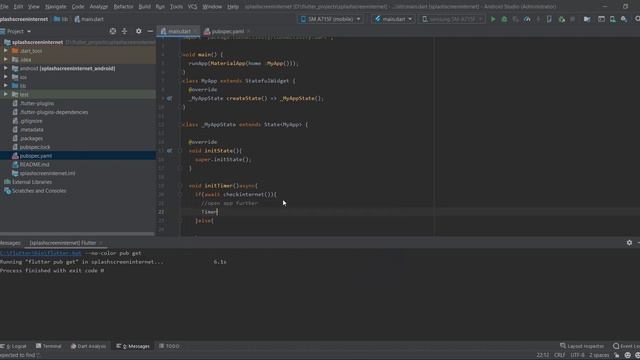
Task: Click the flutter.bat path link in console
Action: pyautogui.click(x=41, y=253)
